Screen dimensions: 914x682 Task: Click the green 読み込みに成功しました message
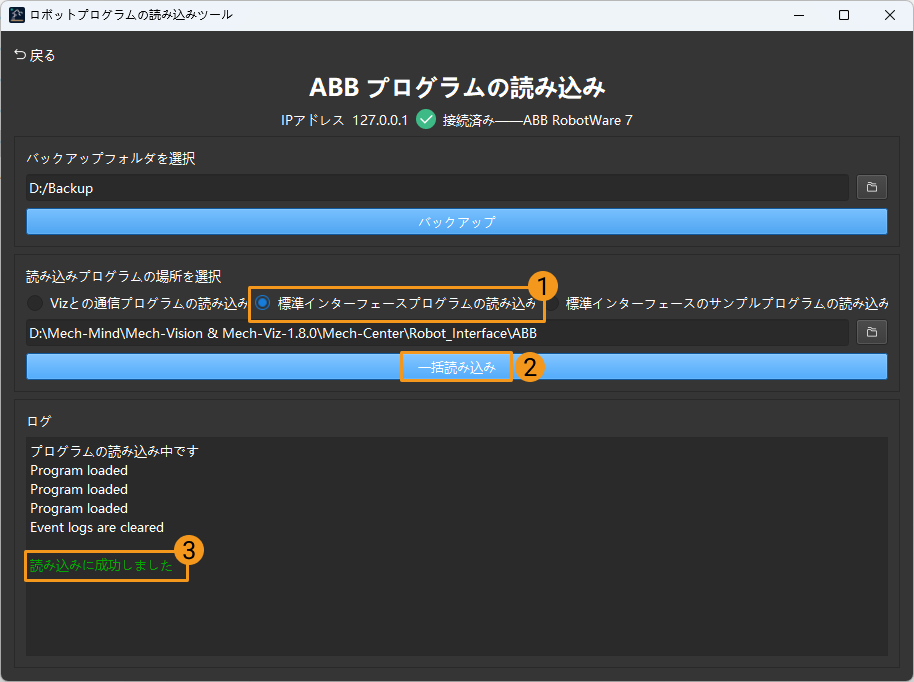[x=101, y=565]
